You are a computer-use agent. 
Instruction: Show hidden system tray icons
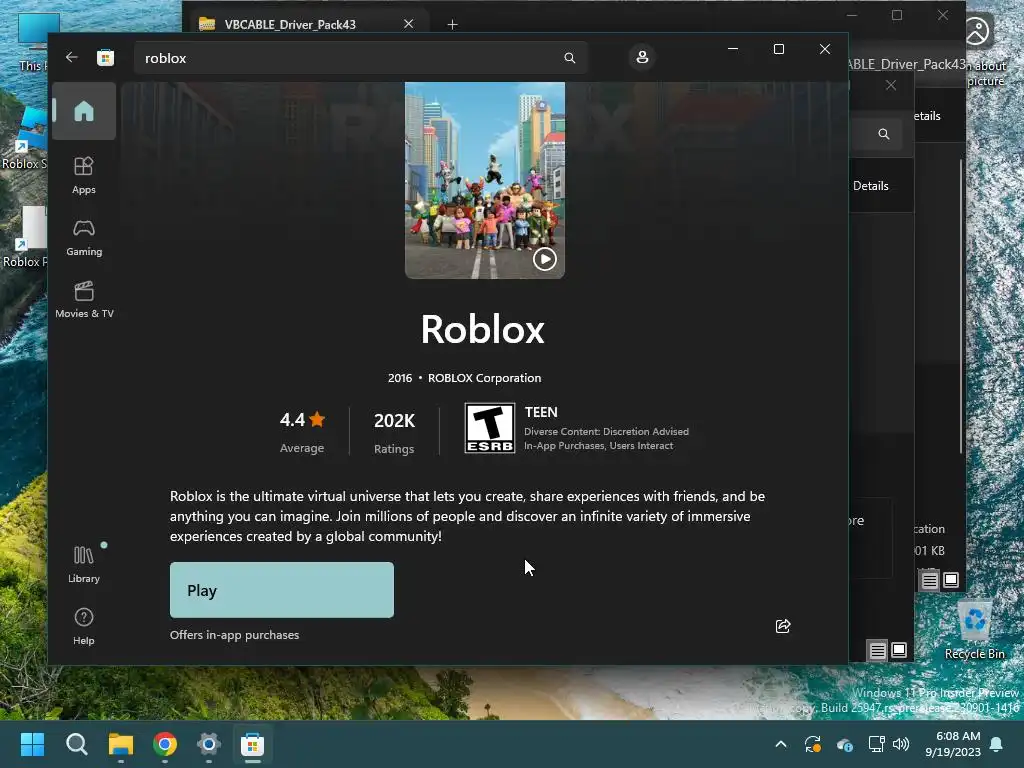click(x=781, y=744)
